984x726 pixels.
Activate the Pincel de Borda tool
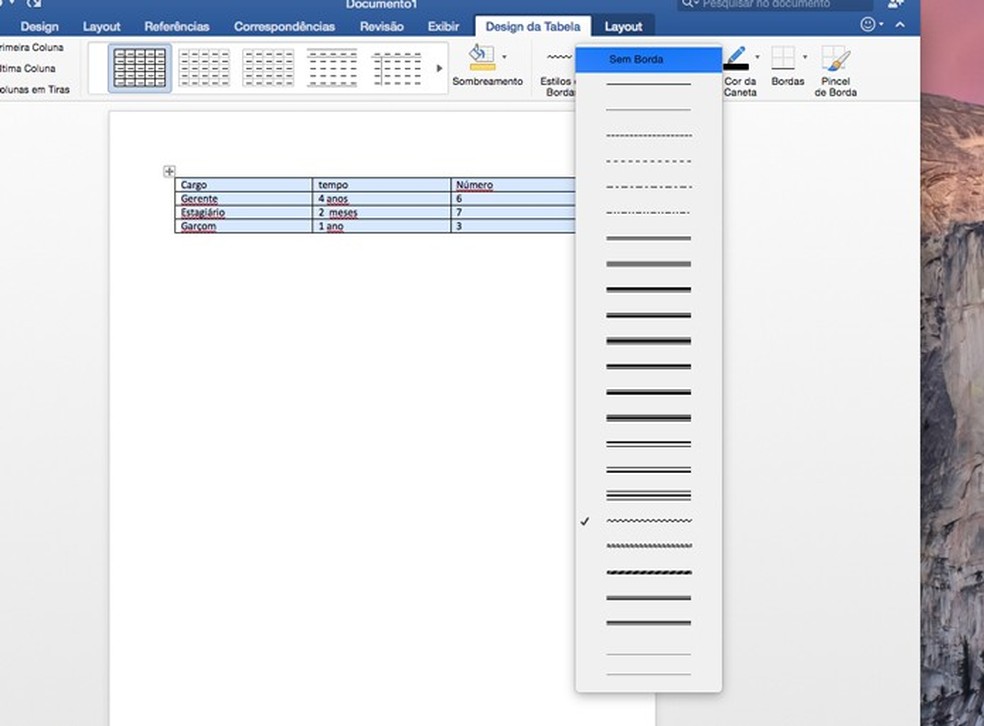835,71
